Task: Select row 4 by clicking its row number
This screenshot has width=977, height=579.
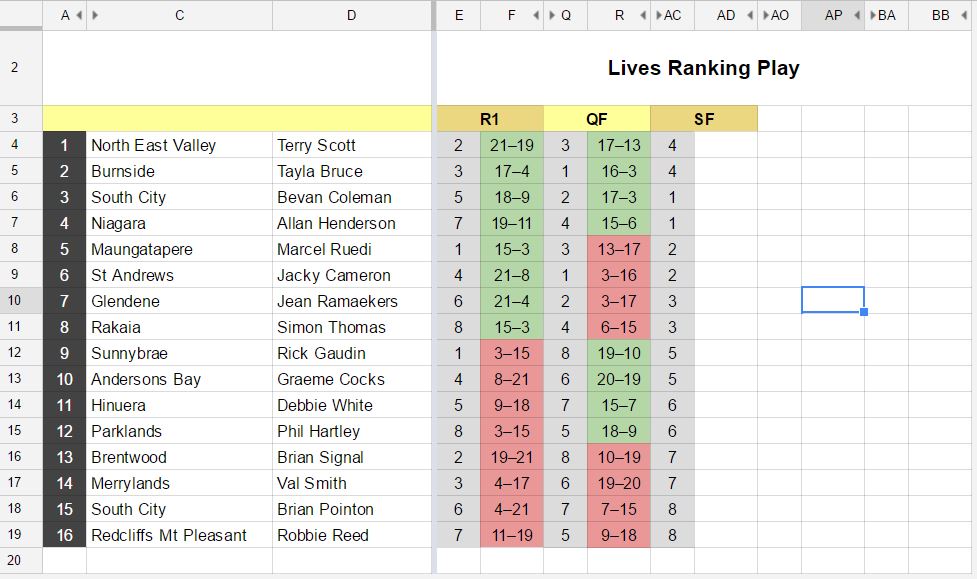Action: [17, 145]
